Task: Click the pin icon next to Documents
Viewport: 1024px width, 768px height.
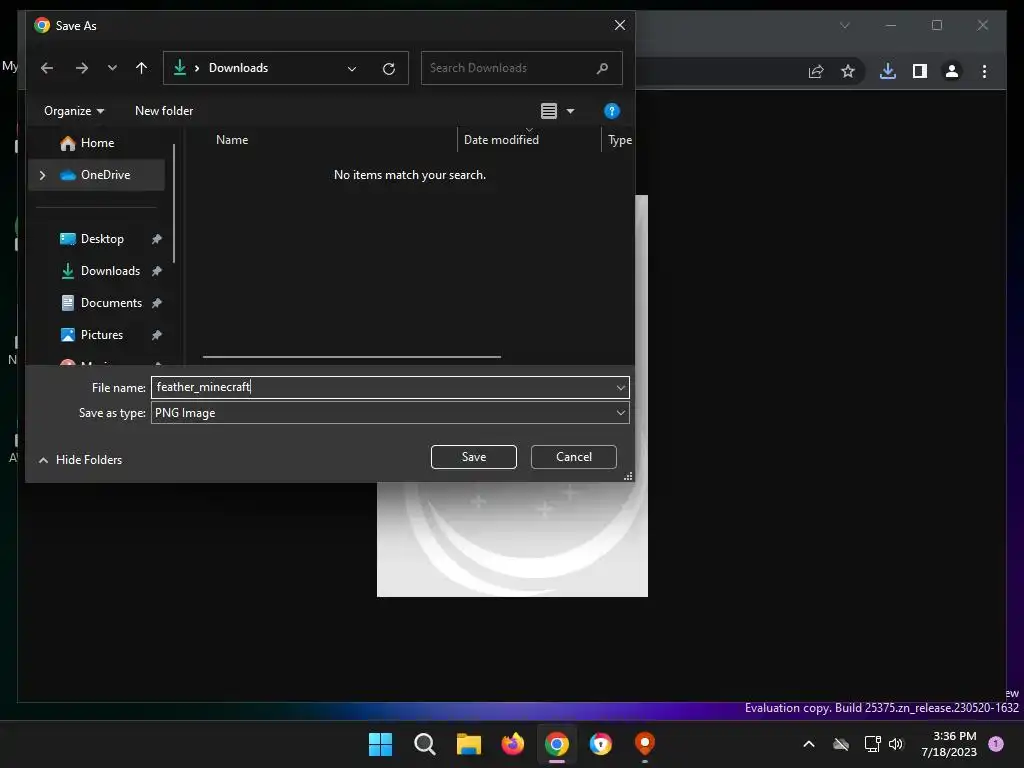Action: point(157,303)
